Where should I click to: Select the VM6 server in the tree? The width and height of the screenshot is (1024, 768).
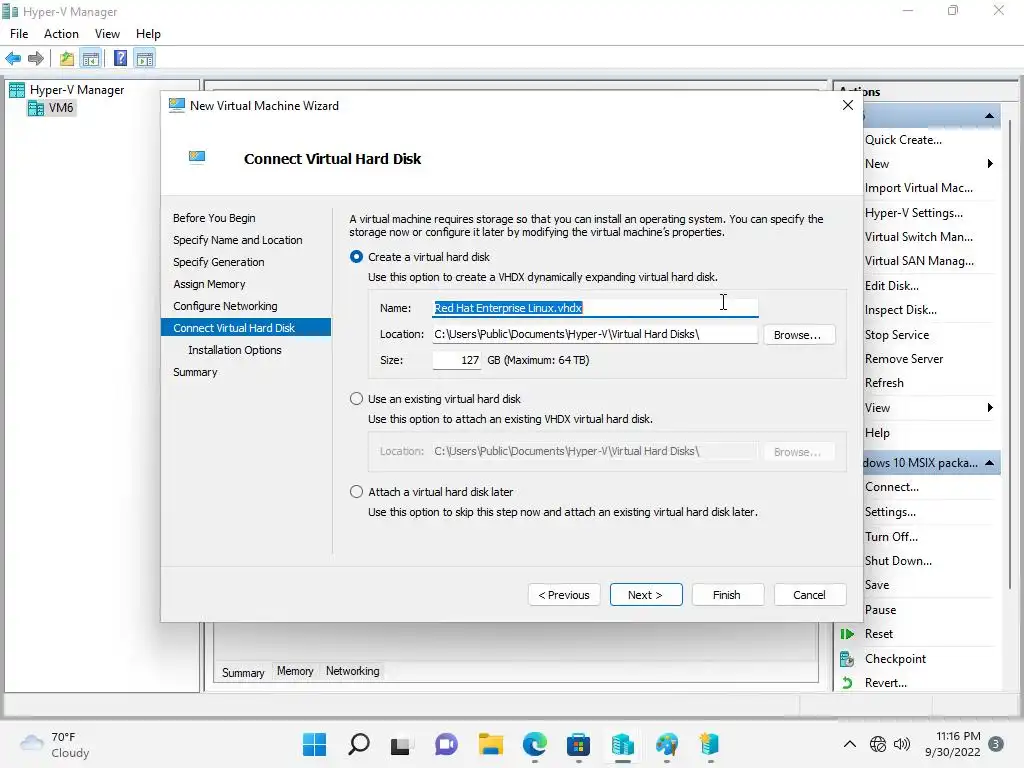click(x=52, y=108)
